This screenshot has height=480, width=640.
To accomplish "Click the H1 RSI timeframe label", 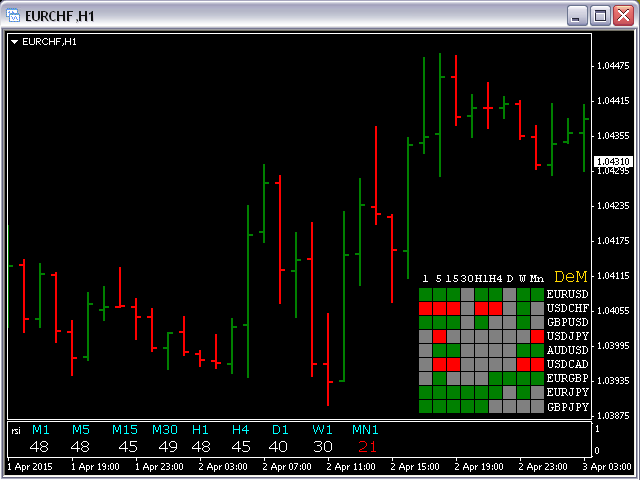I will 200,430.
